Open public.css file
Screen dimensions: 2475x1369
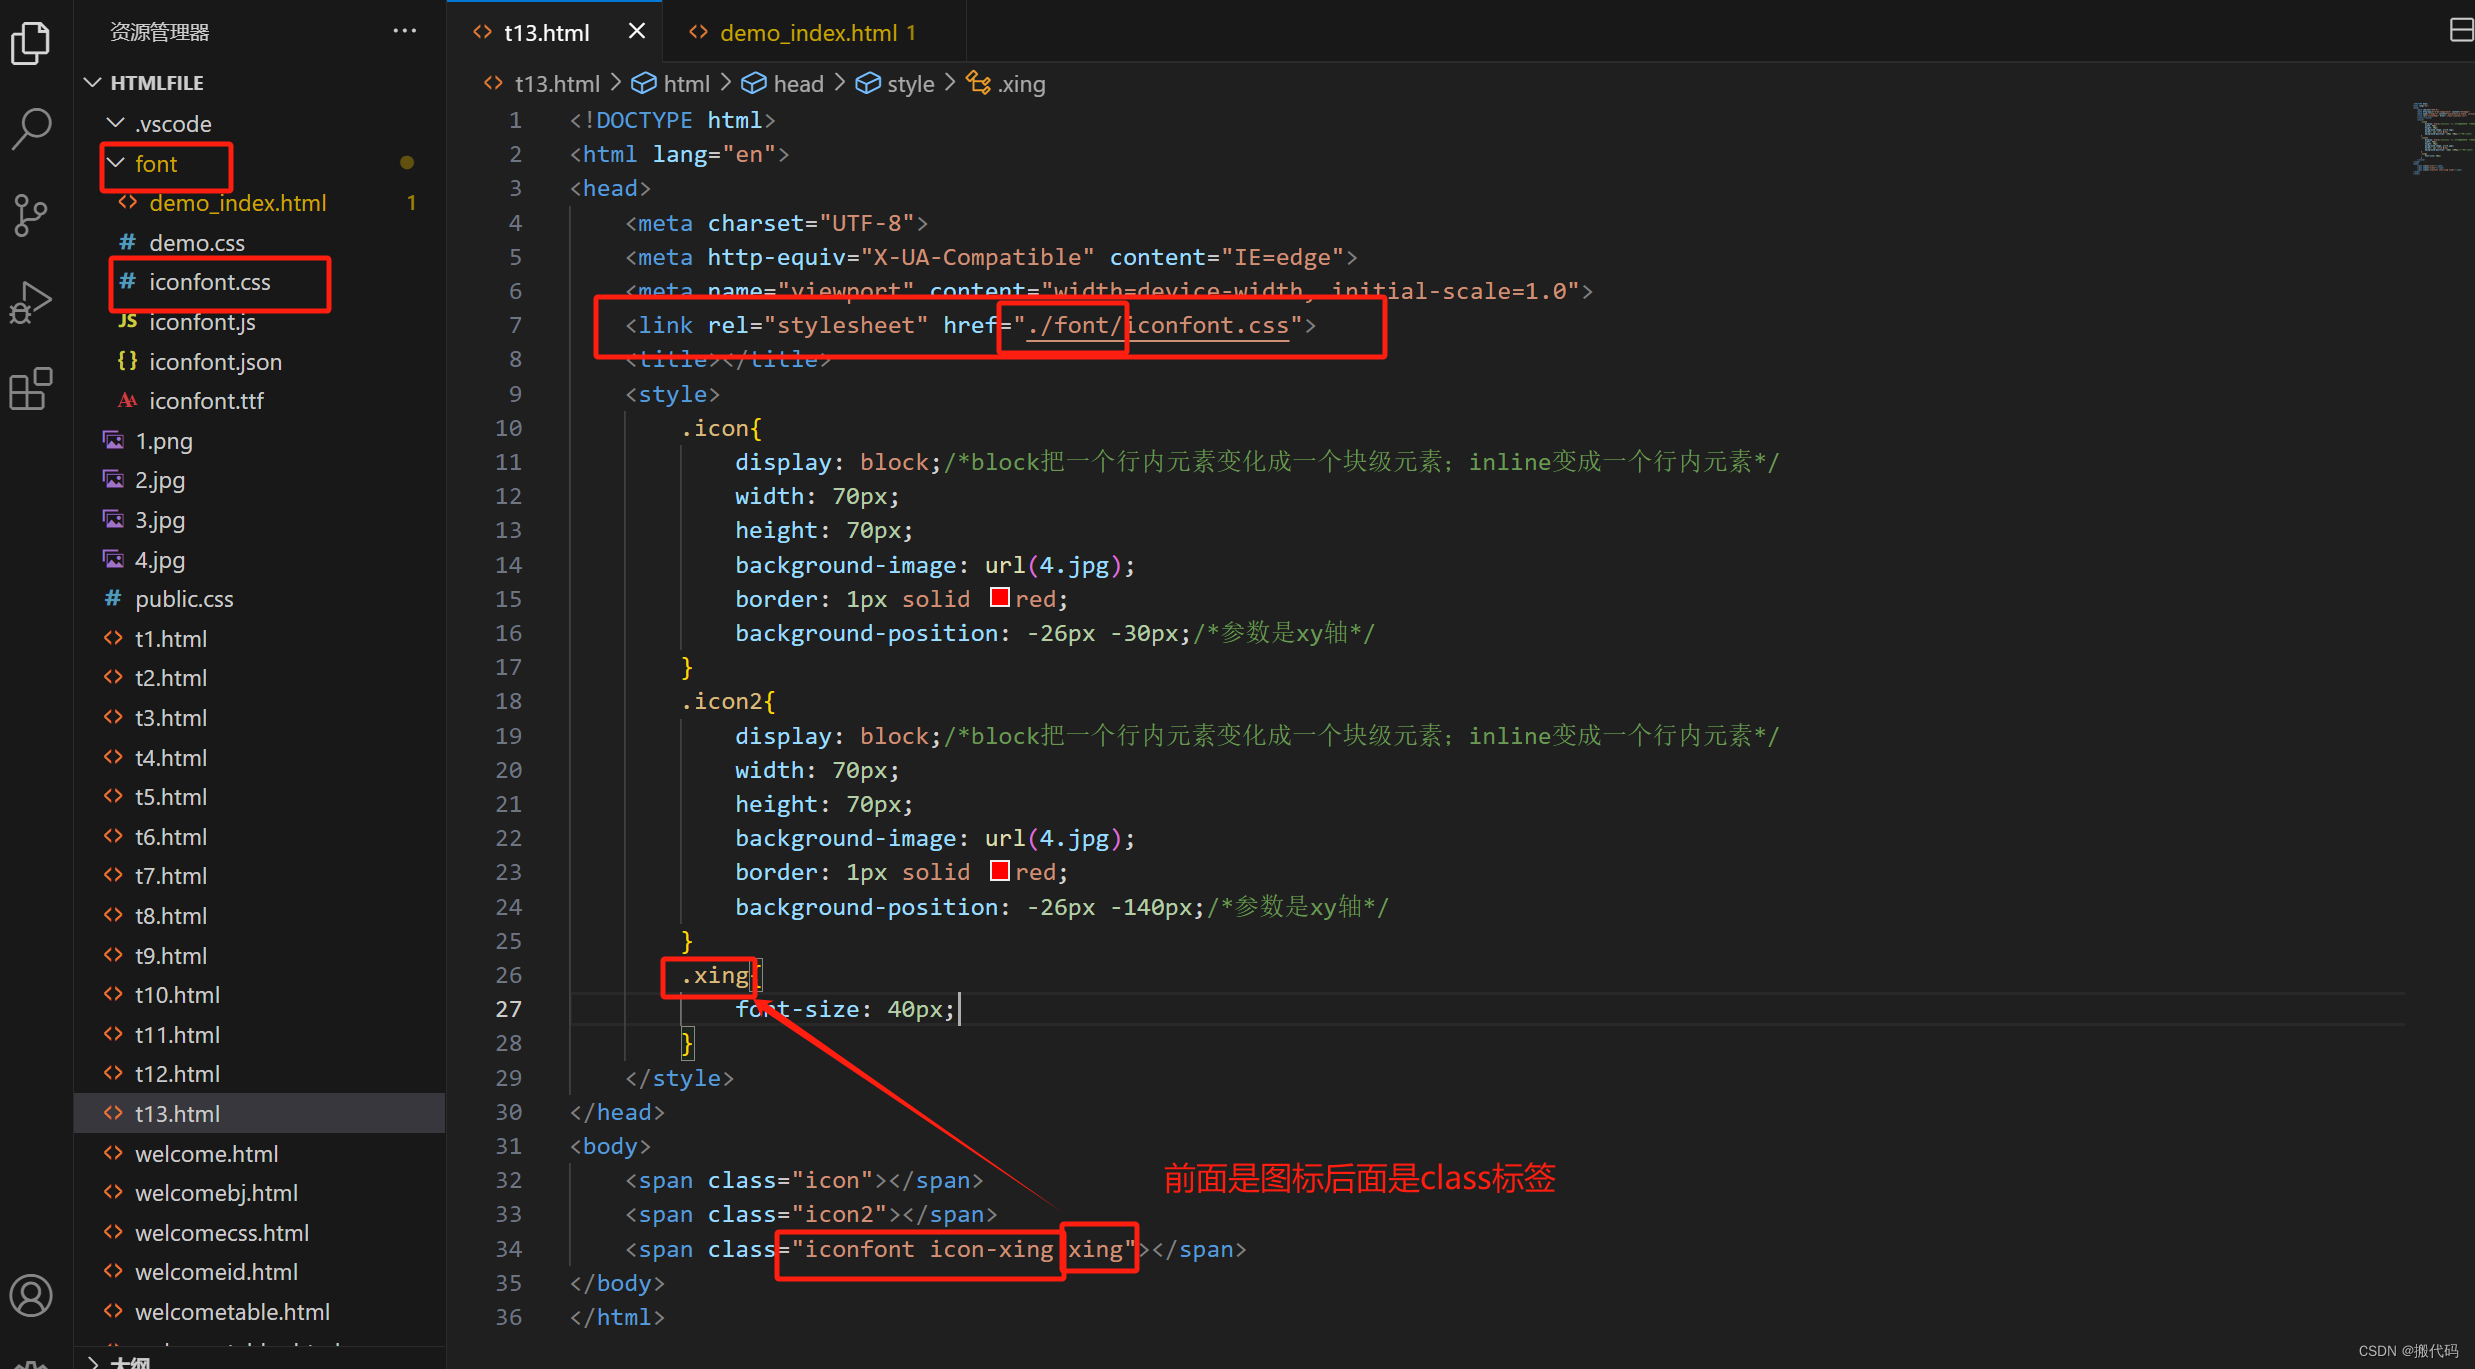coord(260,599)
